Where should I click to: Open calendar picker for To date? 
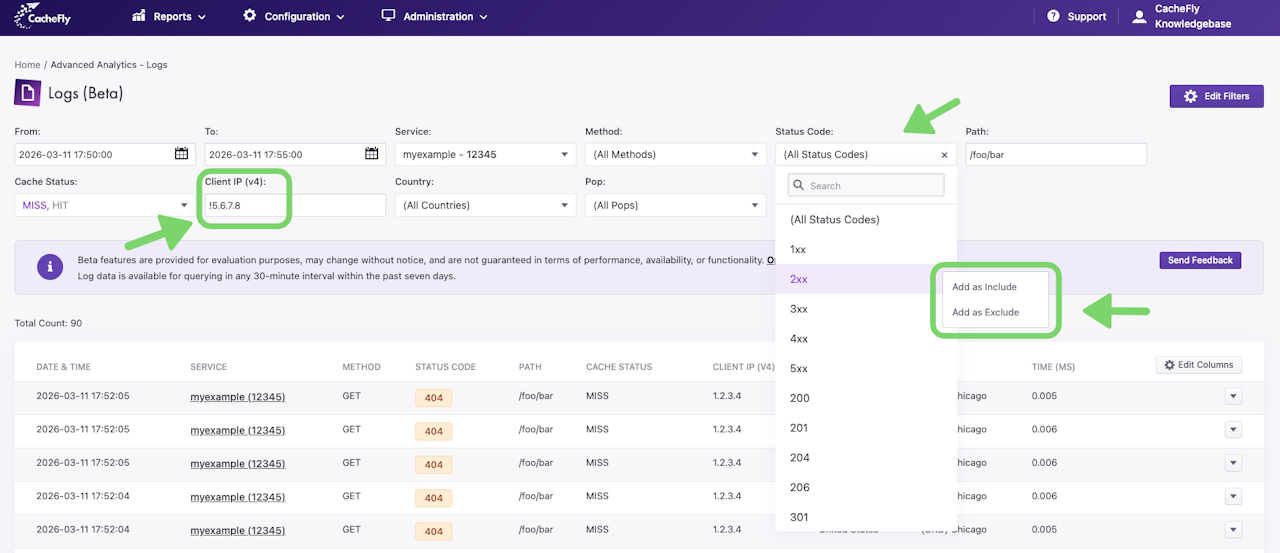pos(371,154)
